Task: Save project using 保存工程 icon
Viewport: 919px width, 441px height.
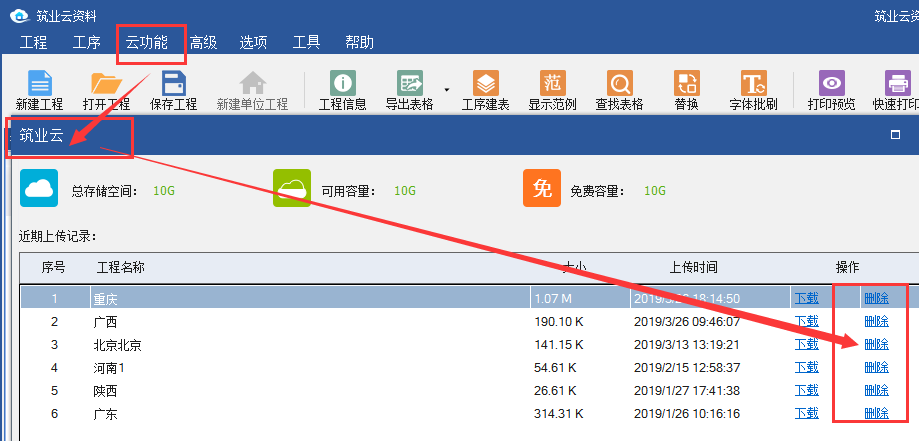Action: tap(173, 84)
